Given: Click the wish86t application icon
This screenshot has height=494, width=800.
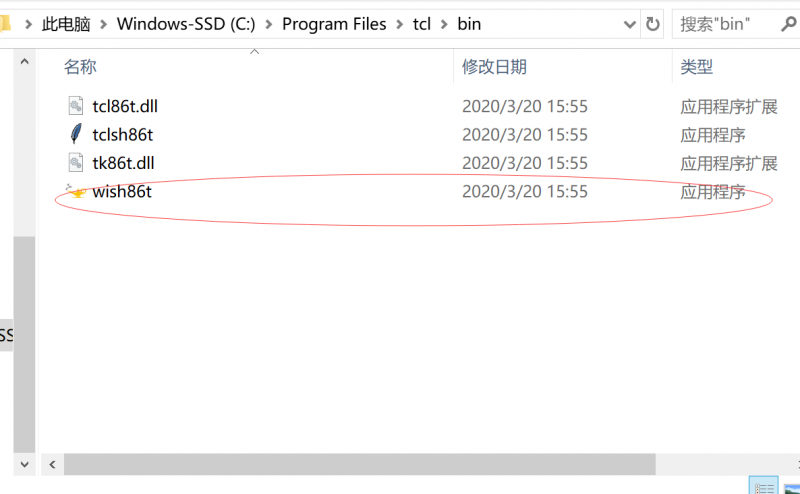Looking at the screenshot, I should coord(76,191).
